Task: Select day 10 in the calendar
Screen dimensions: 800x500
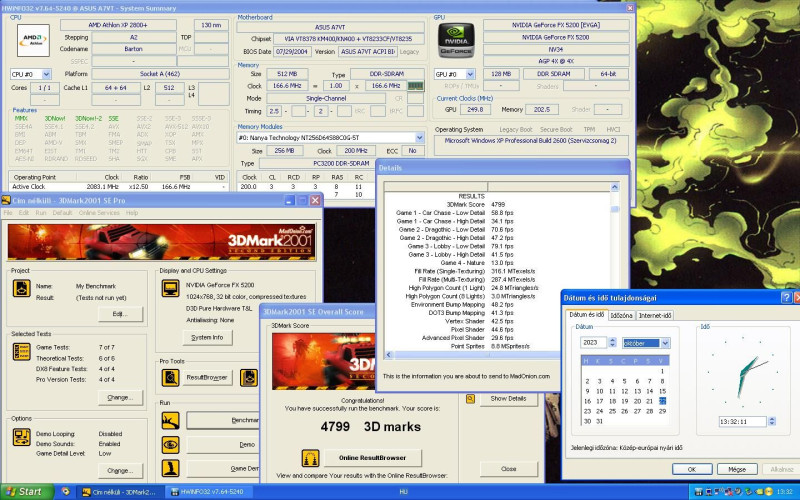Action: (599, 391)
